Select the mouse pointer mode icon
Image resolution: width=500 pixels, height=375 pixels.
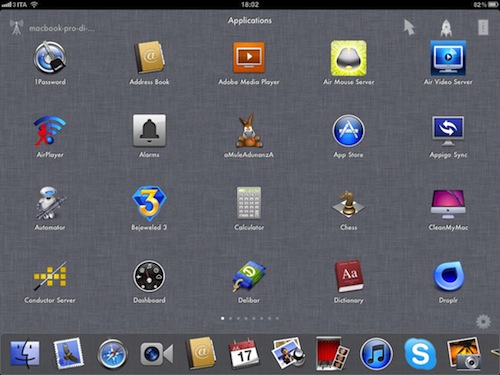(x=409, y=27)
